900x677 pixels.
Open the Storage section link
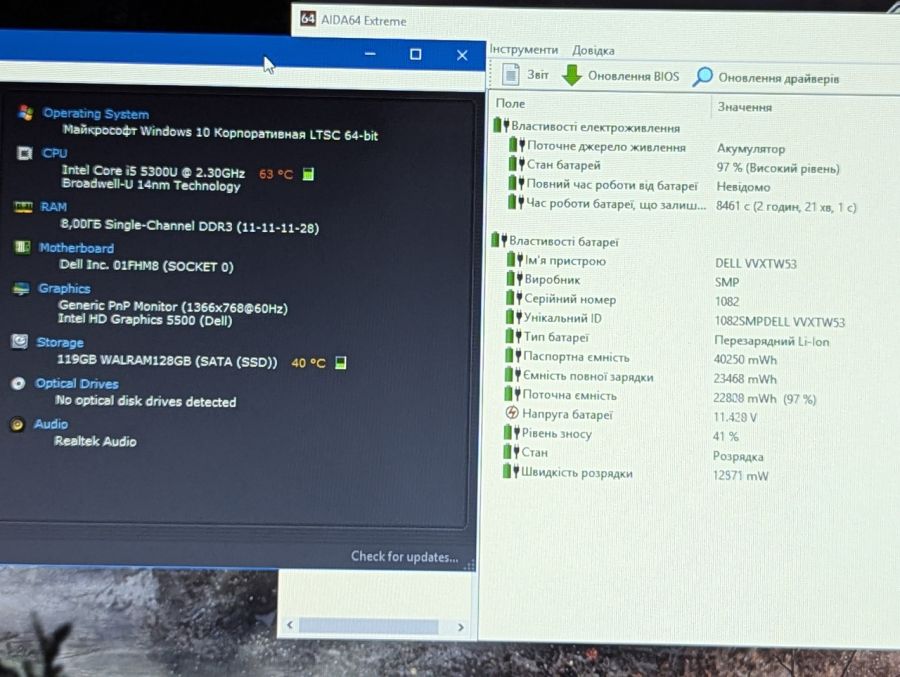coord(60,342)
